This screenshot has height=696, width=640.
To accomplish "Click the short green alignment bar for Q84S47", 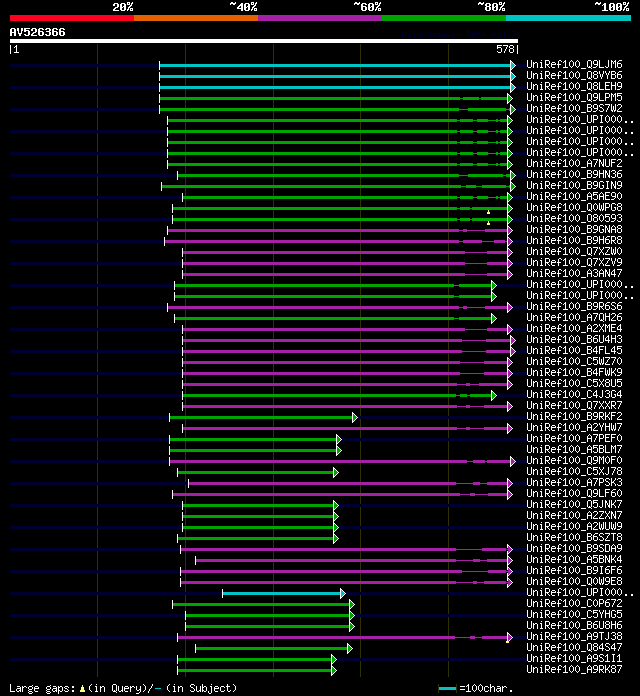I will [x=272, y=649].
